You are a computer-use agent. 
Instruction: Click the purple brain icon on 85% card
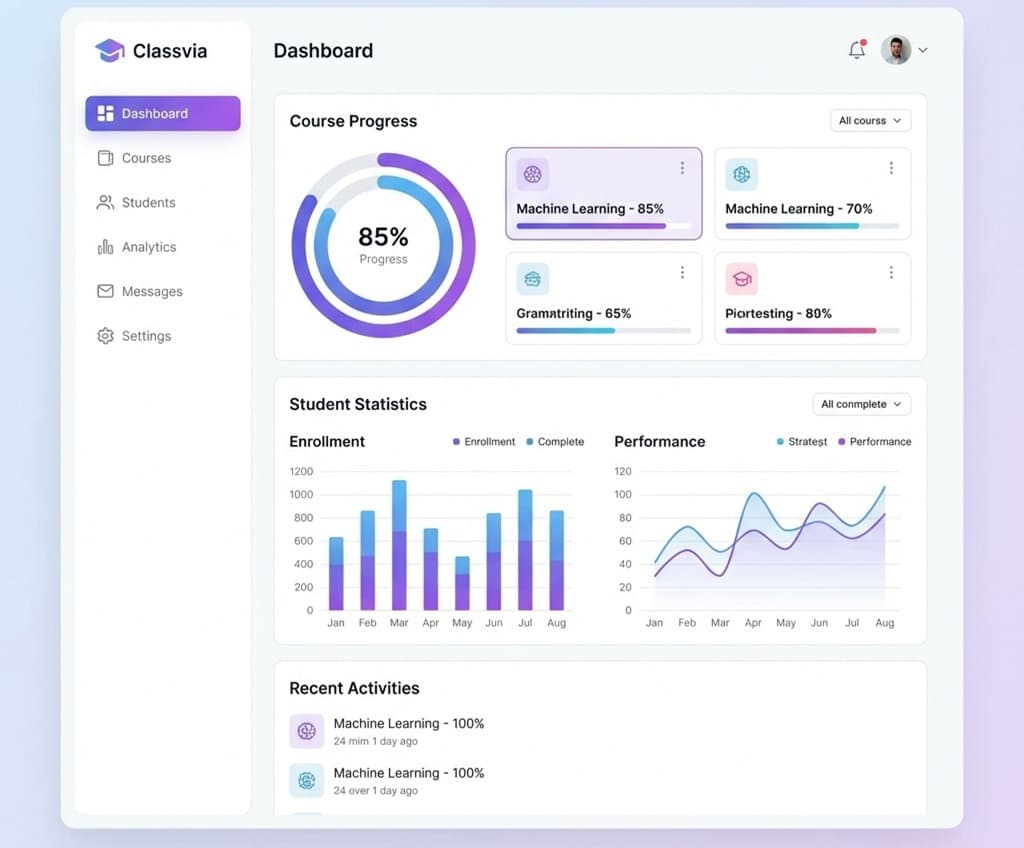533,174
